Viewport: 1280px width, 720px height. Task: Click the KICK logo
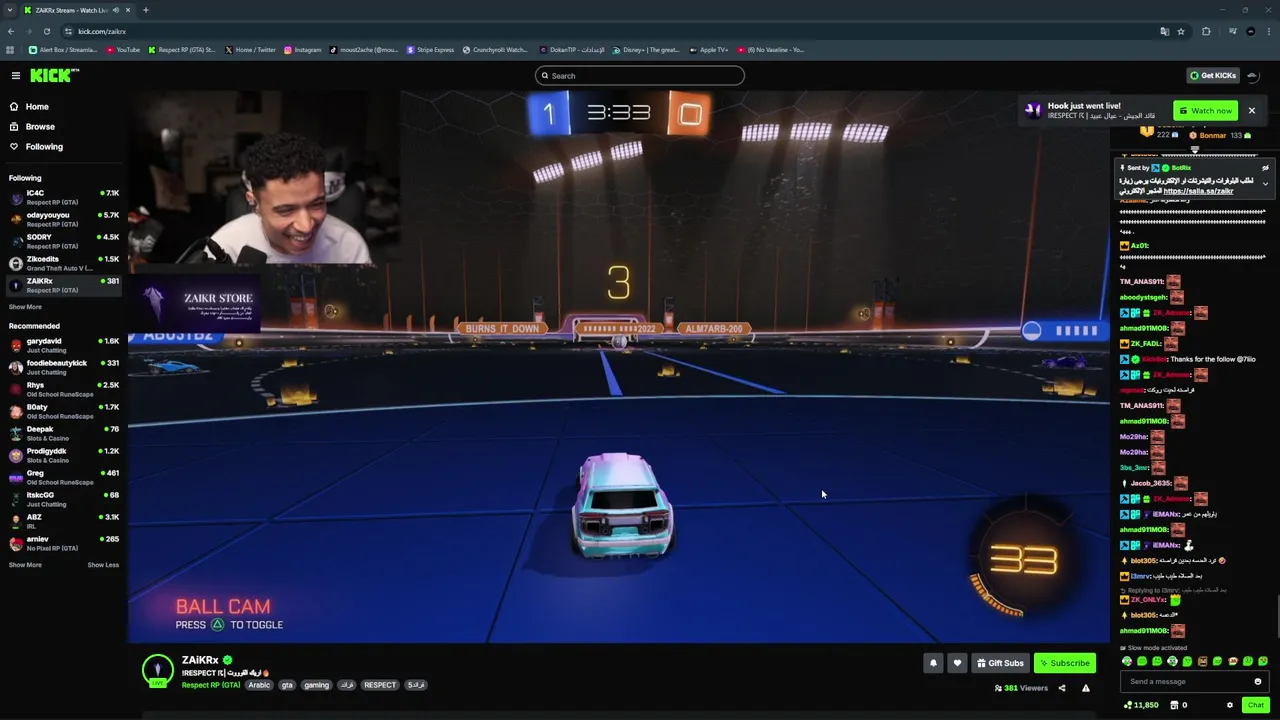pos(54,75)
